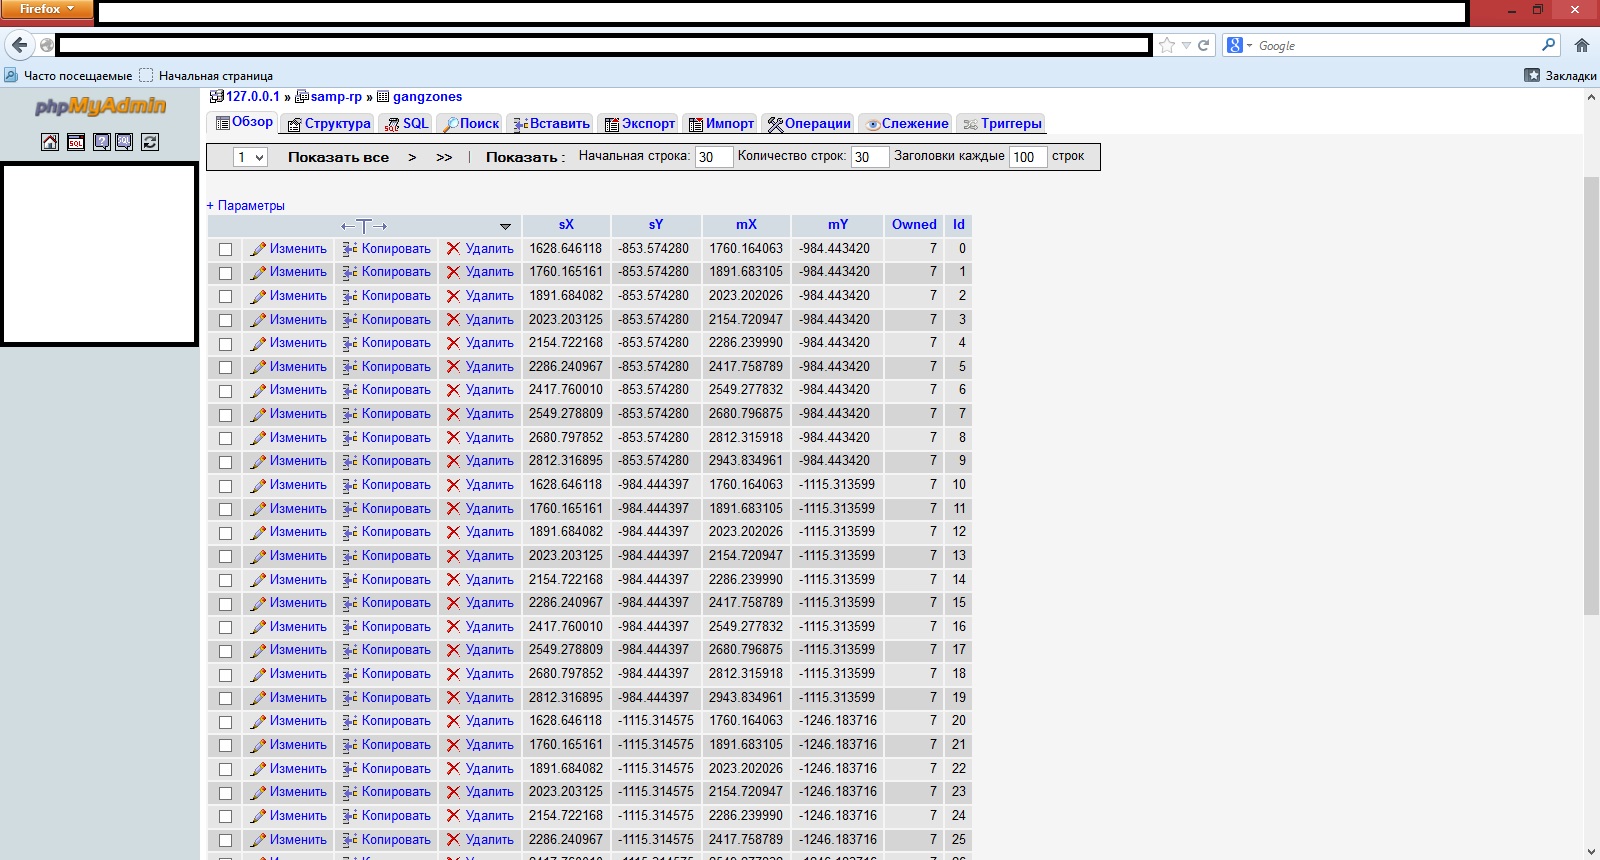Click Показать : button
1600x860 pixels.
click(x=526, y=157)
